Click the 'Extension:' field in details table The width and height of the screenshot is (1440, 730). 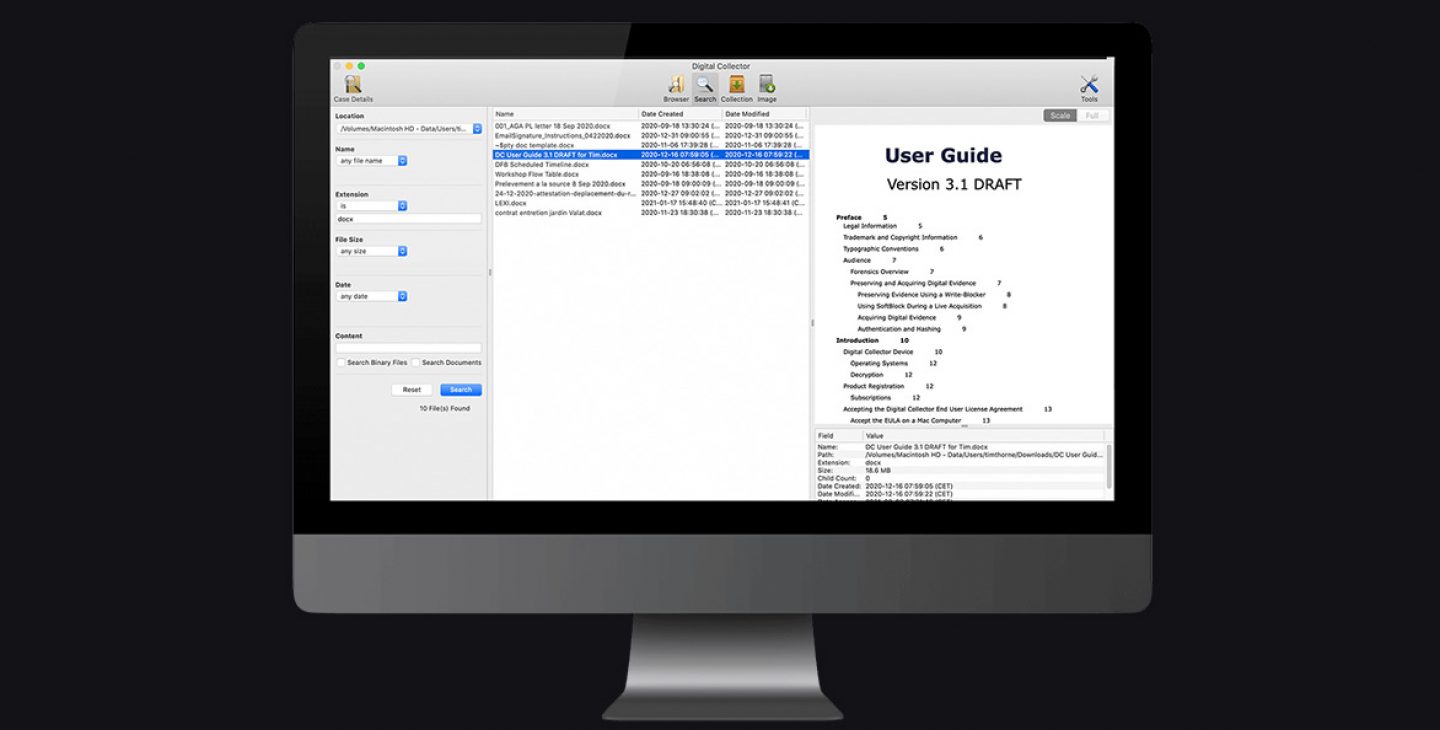coord(832,463)
